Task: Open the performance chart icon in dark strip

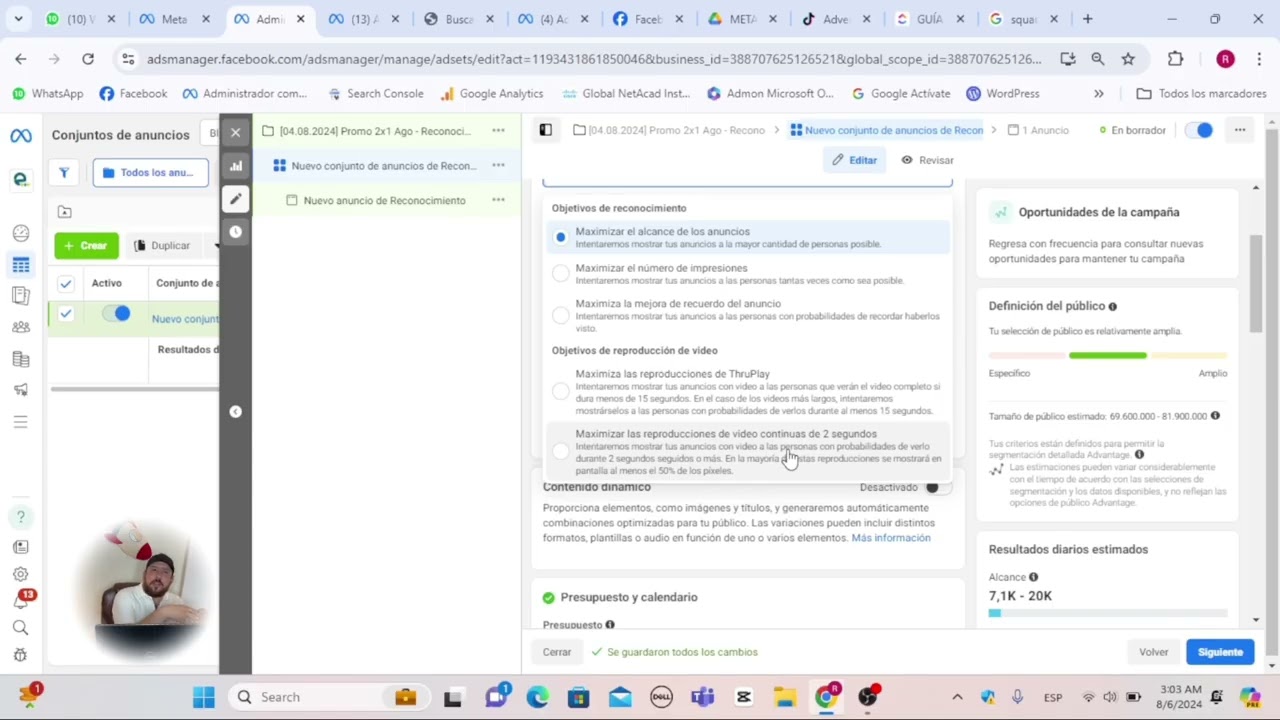Action: 236,166
